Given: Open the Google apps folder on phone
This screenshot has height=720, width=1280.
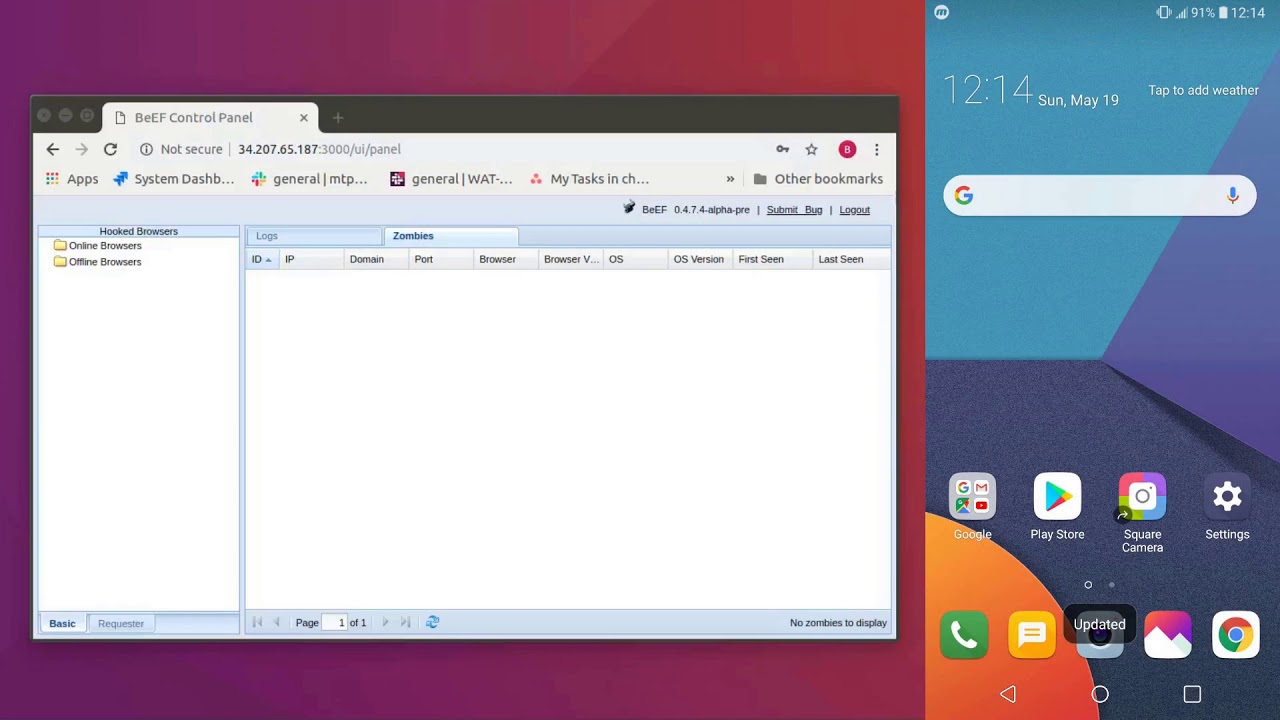Looking at the screenshot, I should point(972,507).
